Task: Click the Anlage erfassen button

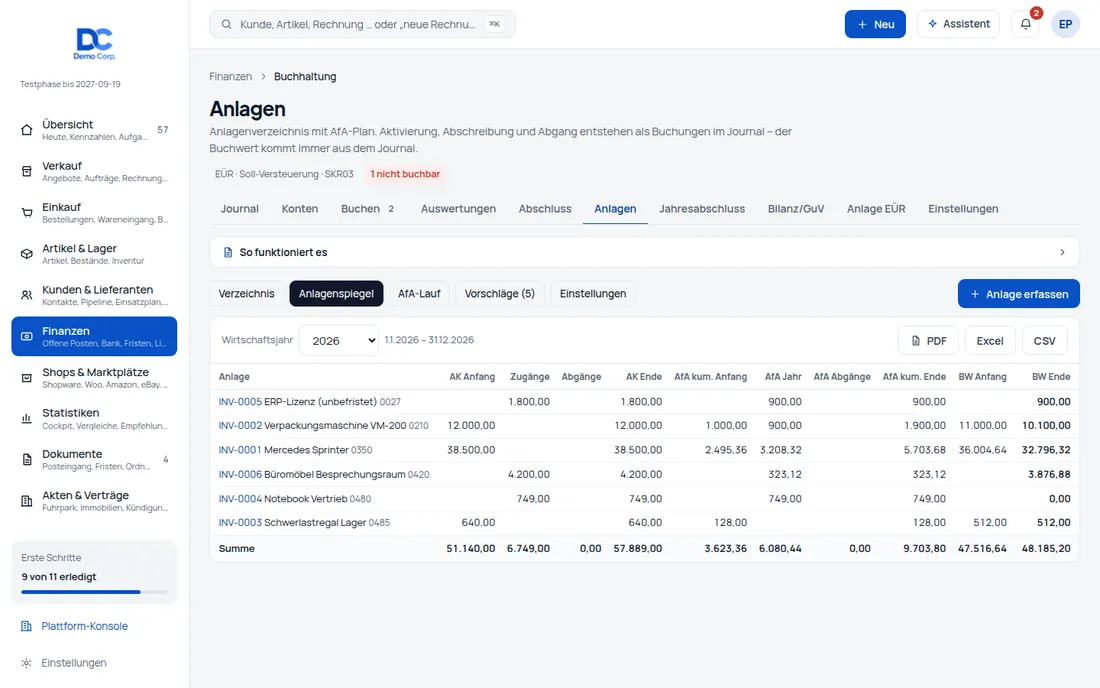Action: click(1019, 294)
